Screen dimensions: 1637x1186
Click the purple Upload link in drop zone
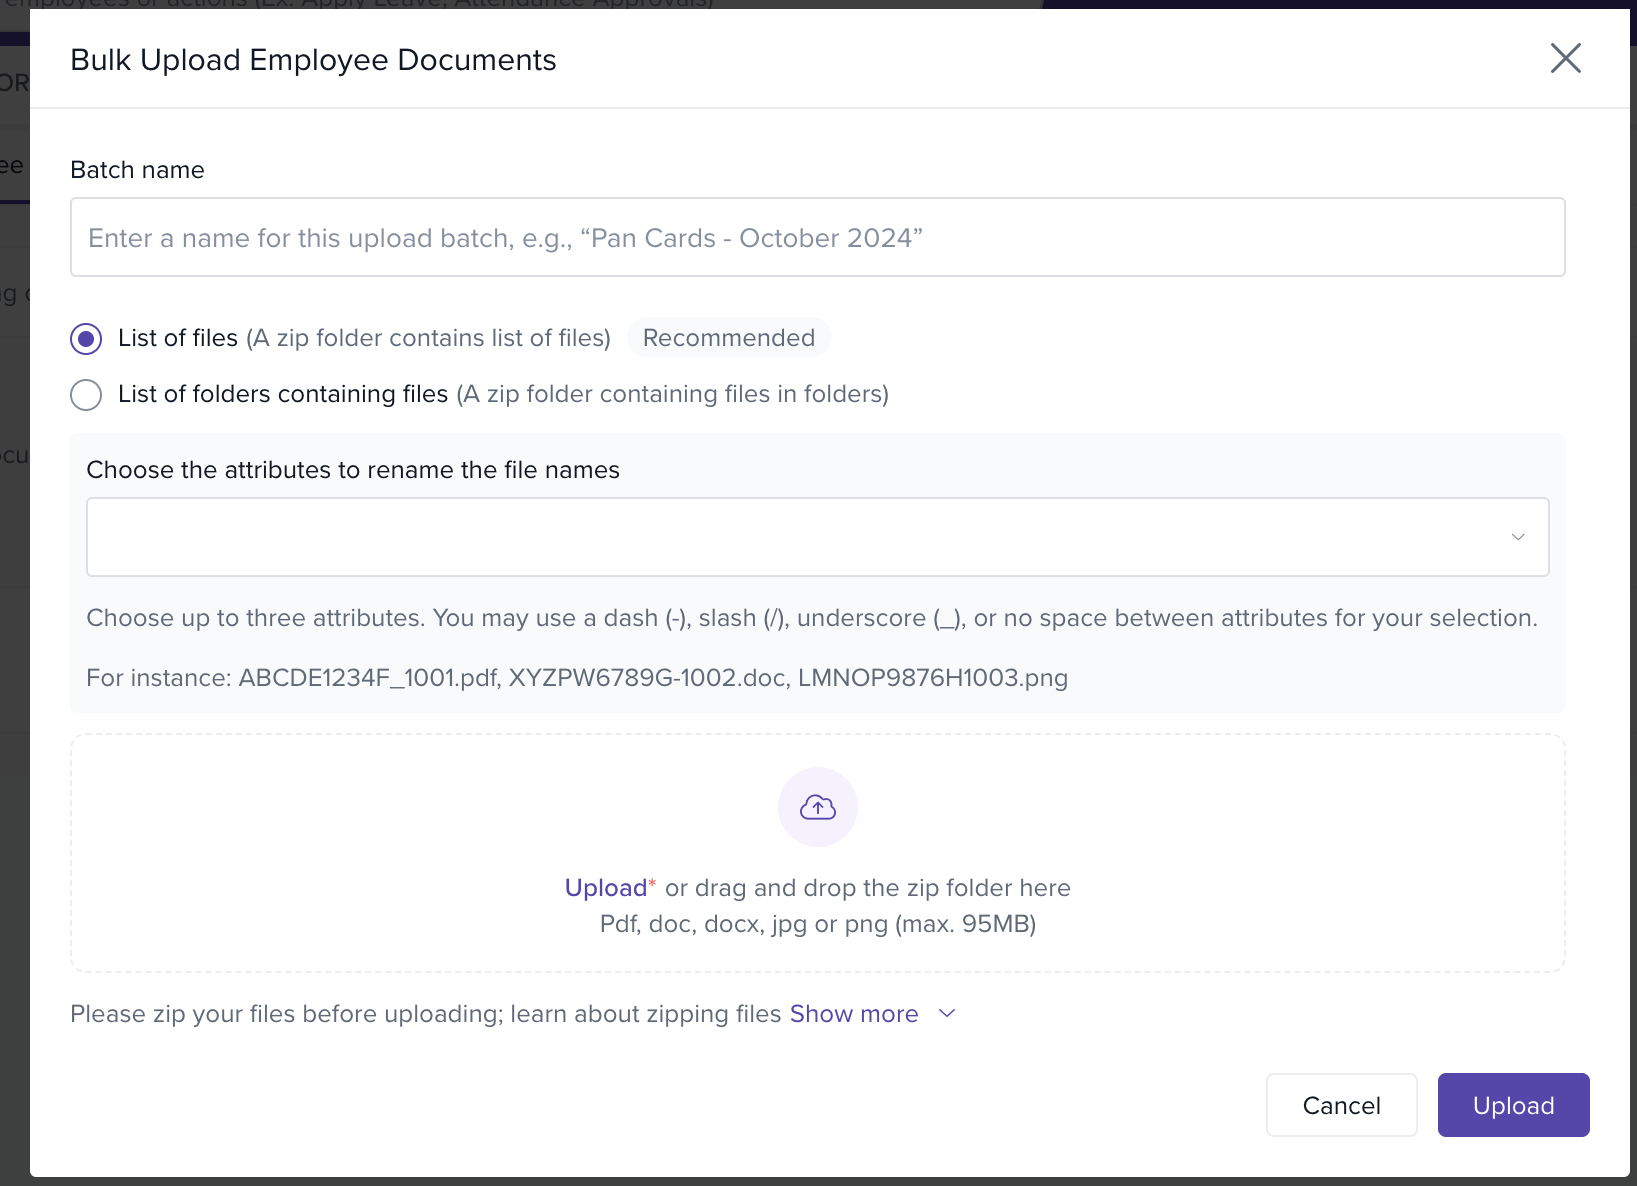pyautogui.click(x=605, y=888)
